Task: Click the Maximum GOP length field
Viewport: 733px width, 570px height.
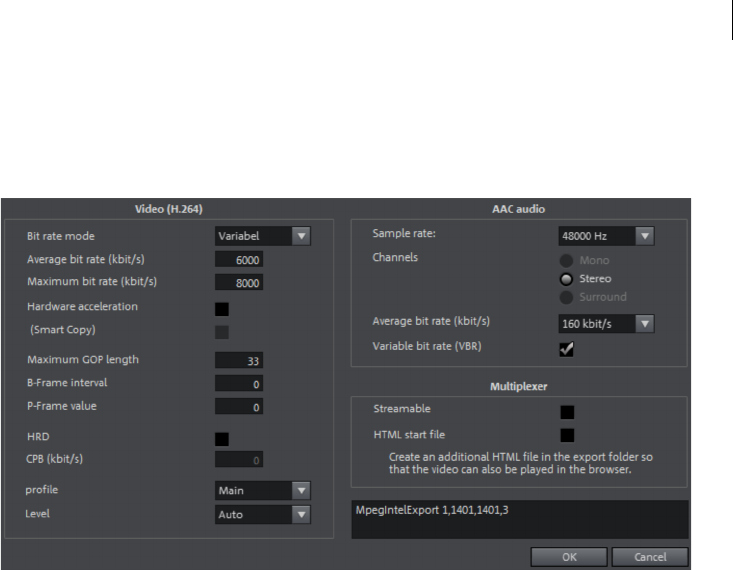Action: coord(239,361)
